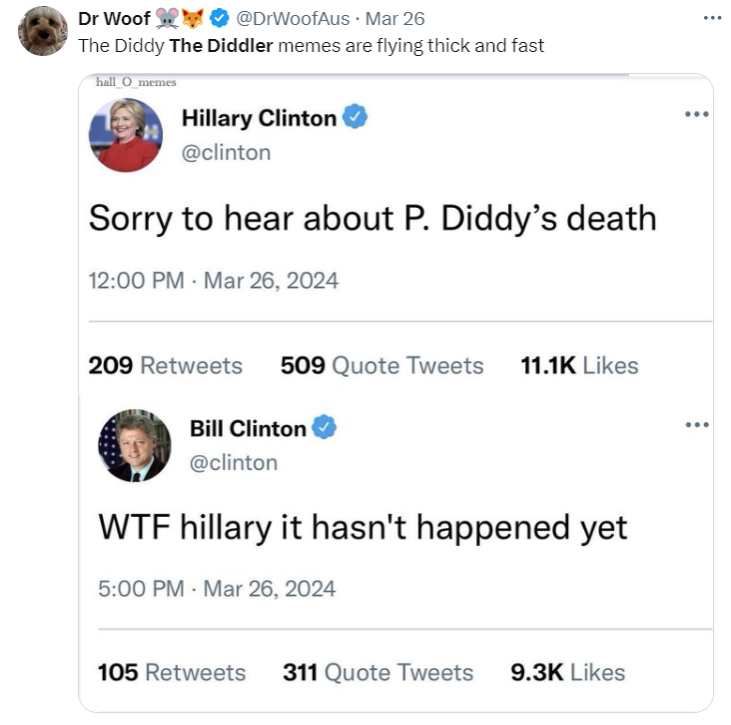Viewport: 731px width, 725px height.
Task: View the 9.3K Likes on Bill's tweet
Action: tap(568, 672)
